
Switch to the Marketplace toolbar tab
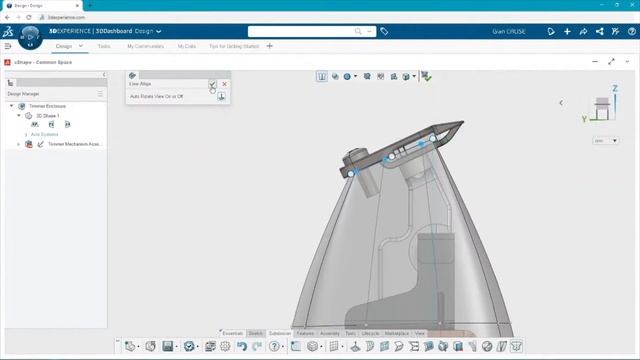[x=396, y=333]
